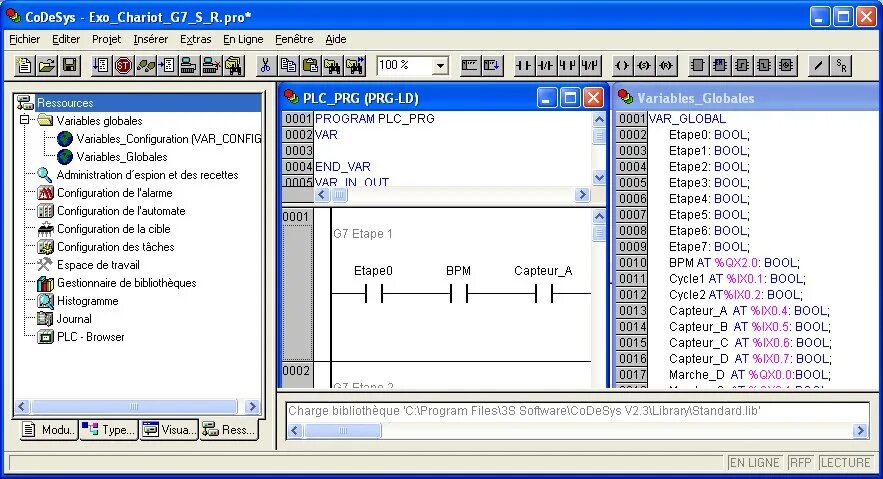Insert a negated parallel contact
This screenshot has width=883, height=479.
(590, 66)
